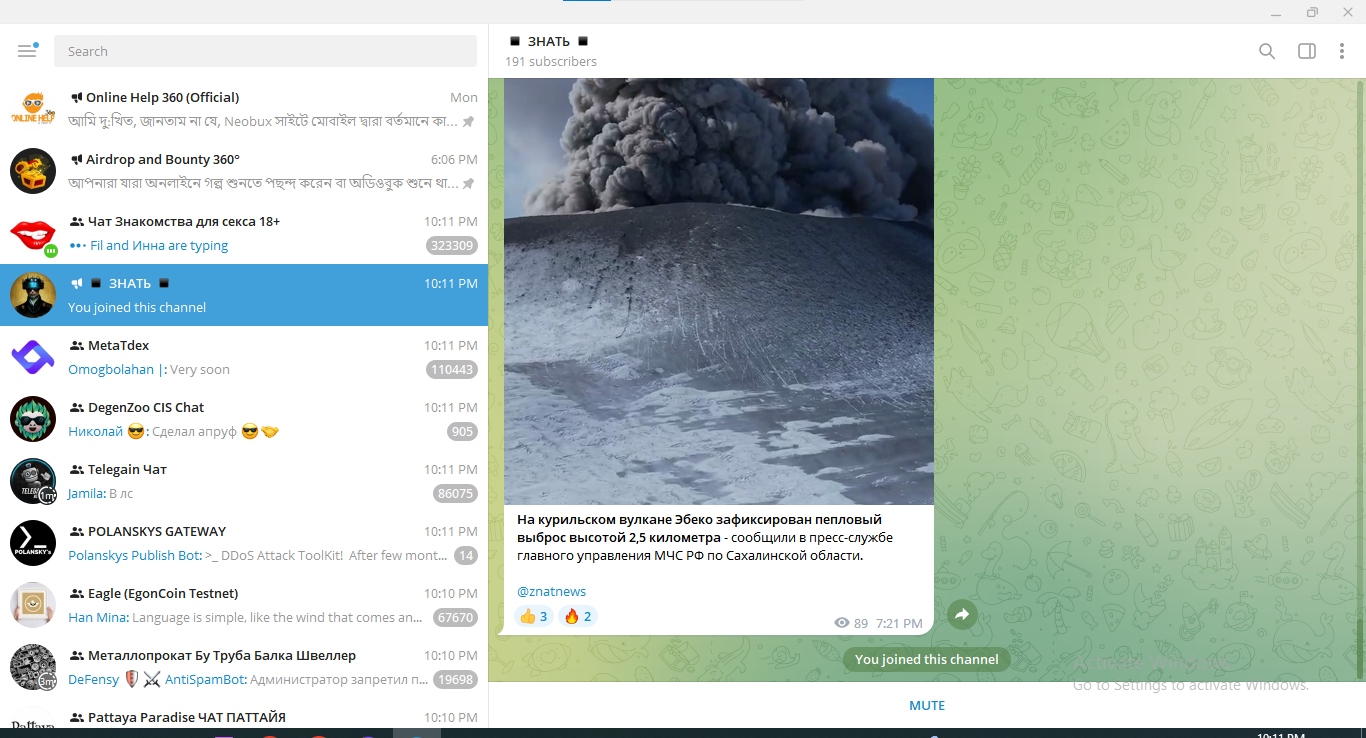Viewport: 1366px width, 738px height.
Task: Click the Telegain chat avatar
Action: pos(33,481)
